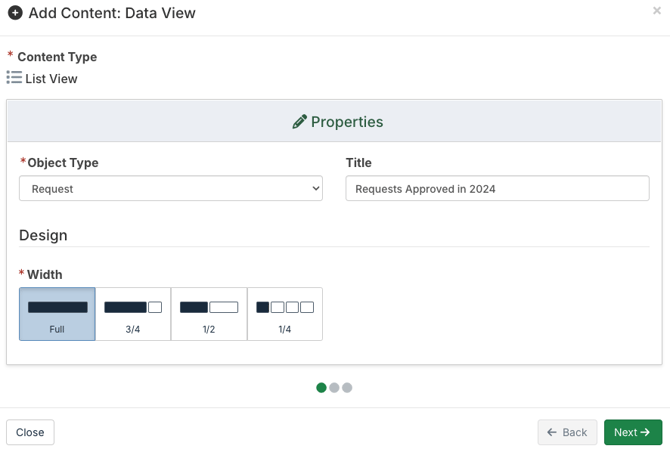The width and height of the screenshot is (670, 452).
Task: Click the first green step indicator dot
Action: click(x=321, y=388)
